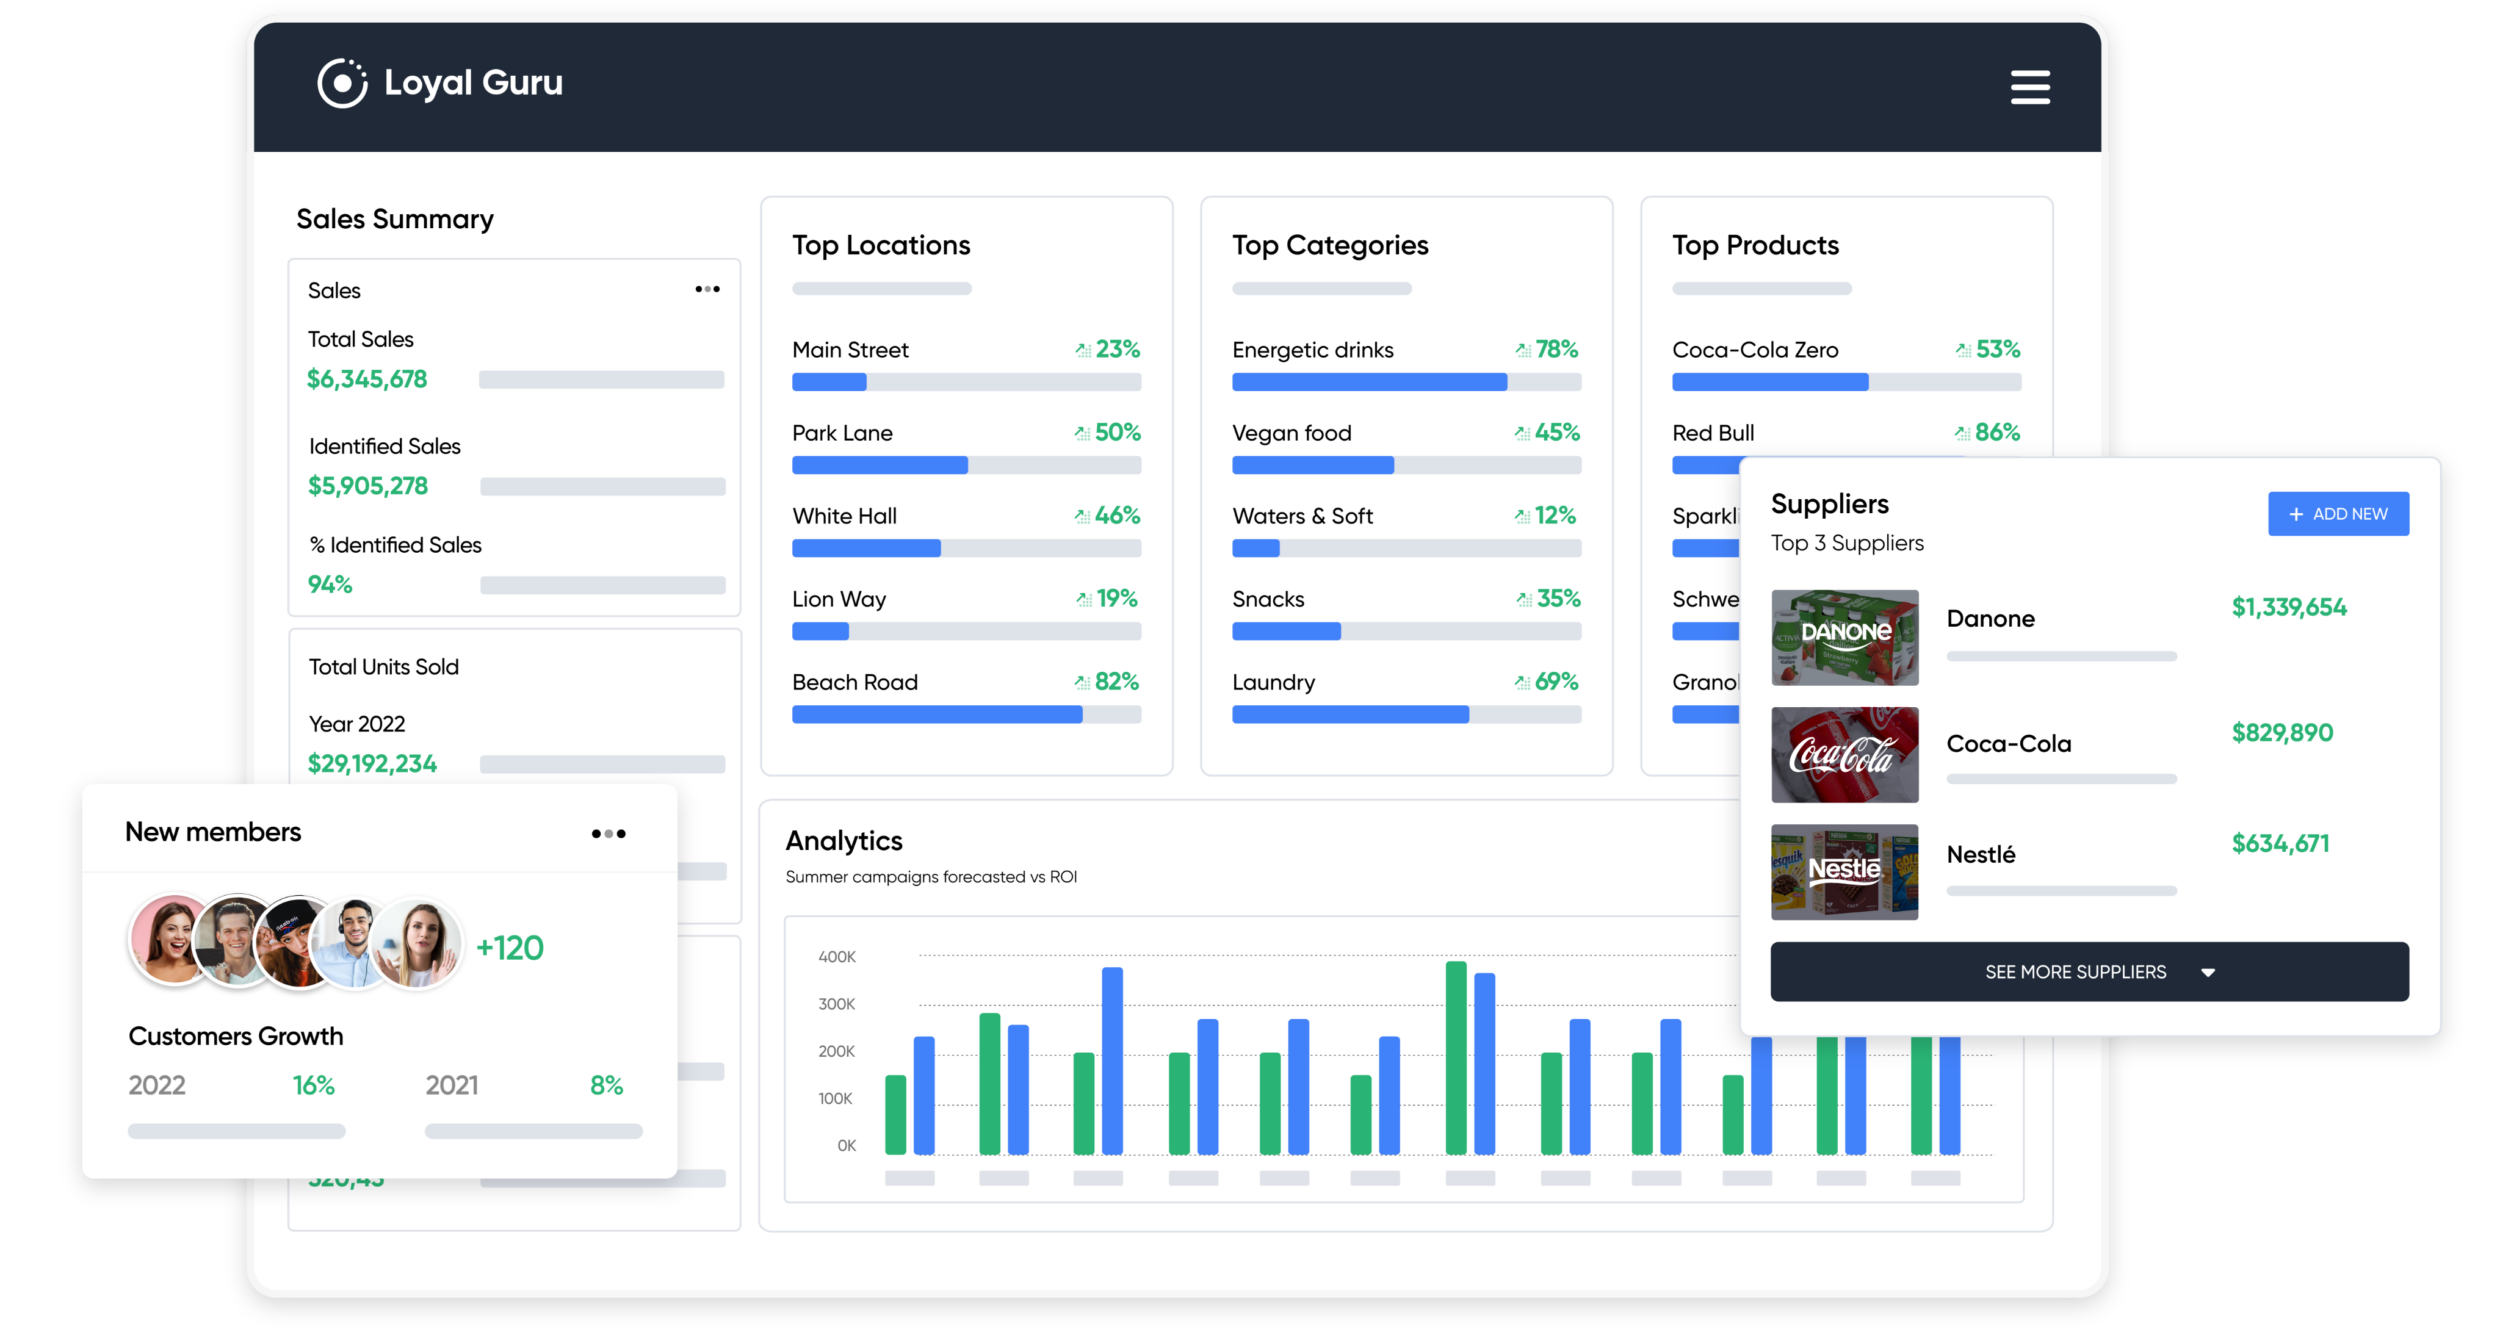Open the hamburger navigation menu
The width and height of the screenshot is (2500, 1343).
click(2029, 87)
